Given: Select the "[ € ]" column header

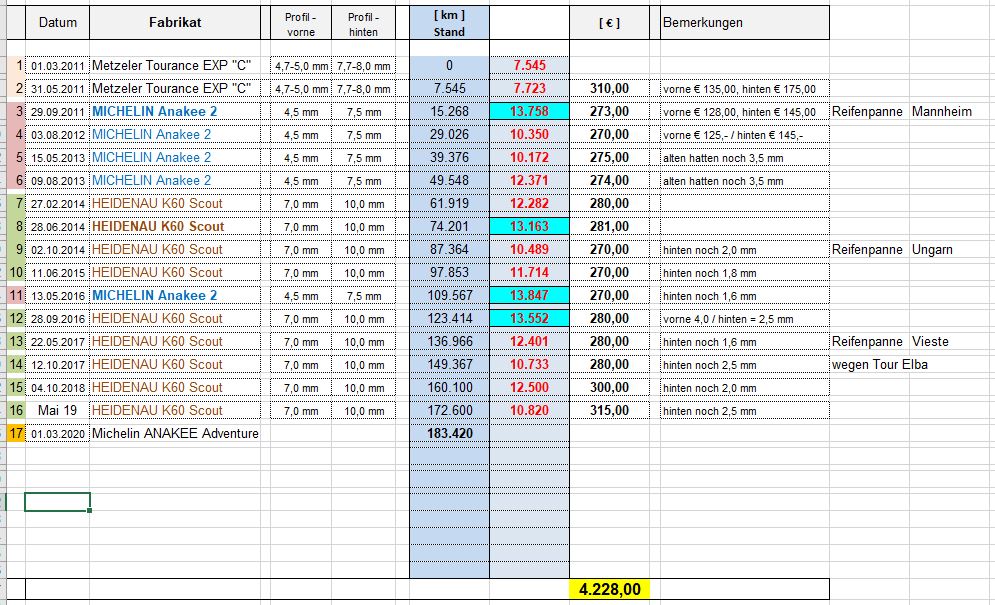Looking at the screenshot, I should click(x=609, y=23).
